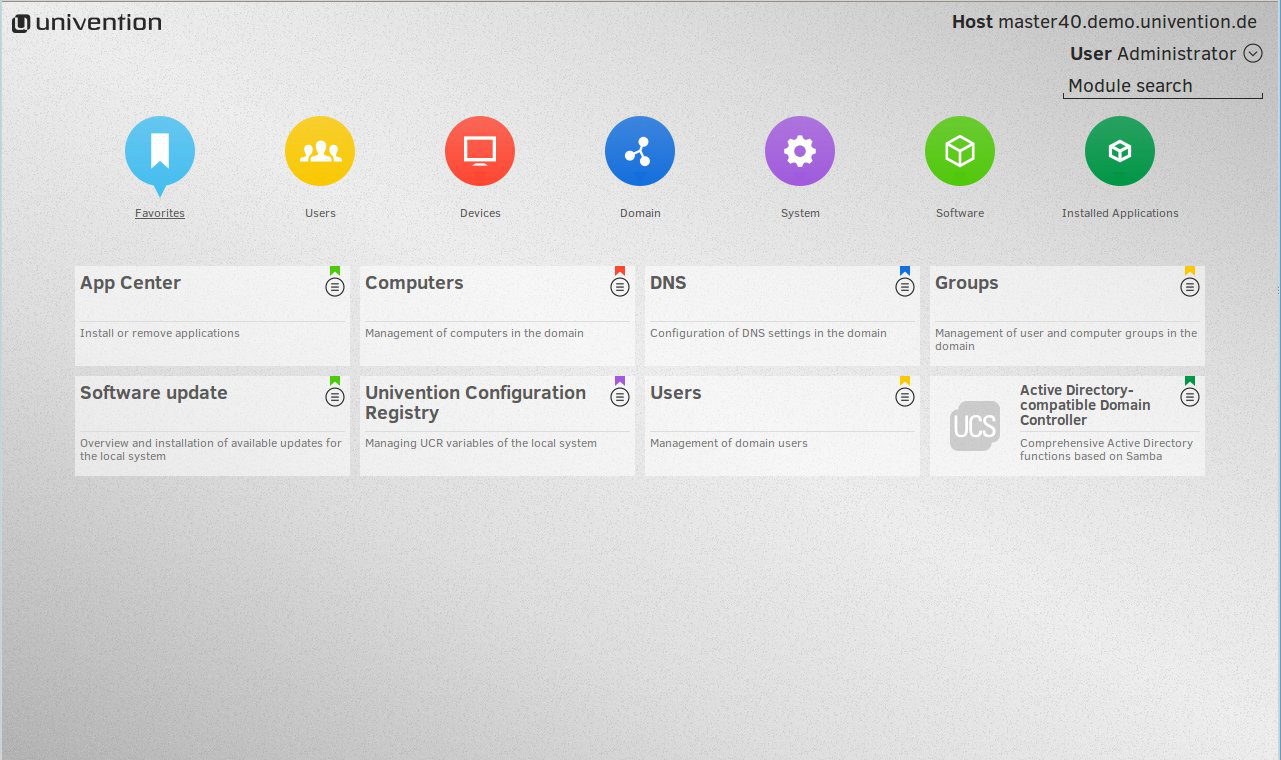Screen dimensions: 1281x760
Task: Select the yellow Users category icon
Action: [320, 151]
